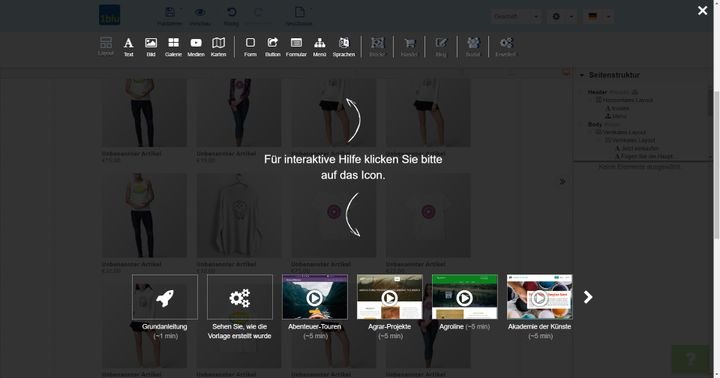The image size is (720, 378).
Task: Play the Abenteuer-Touren tutorial video
Action: tap(315, 297)
